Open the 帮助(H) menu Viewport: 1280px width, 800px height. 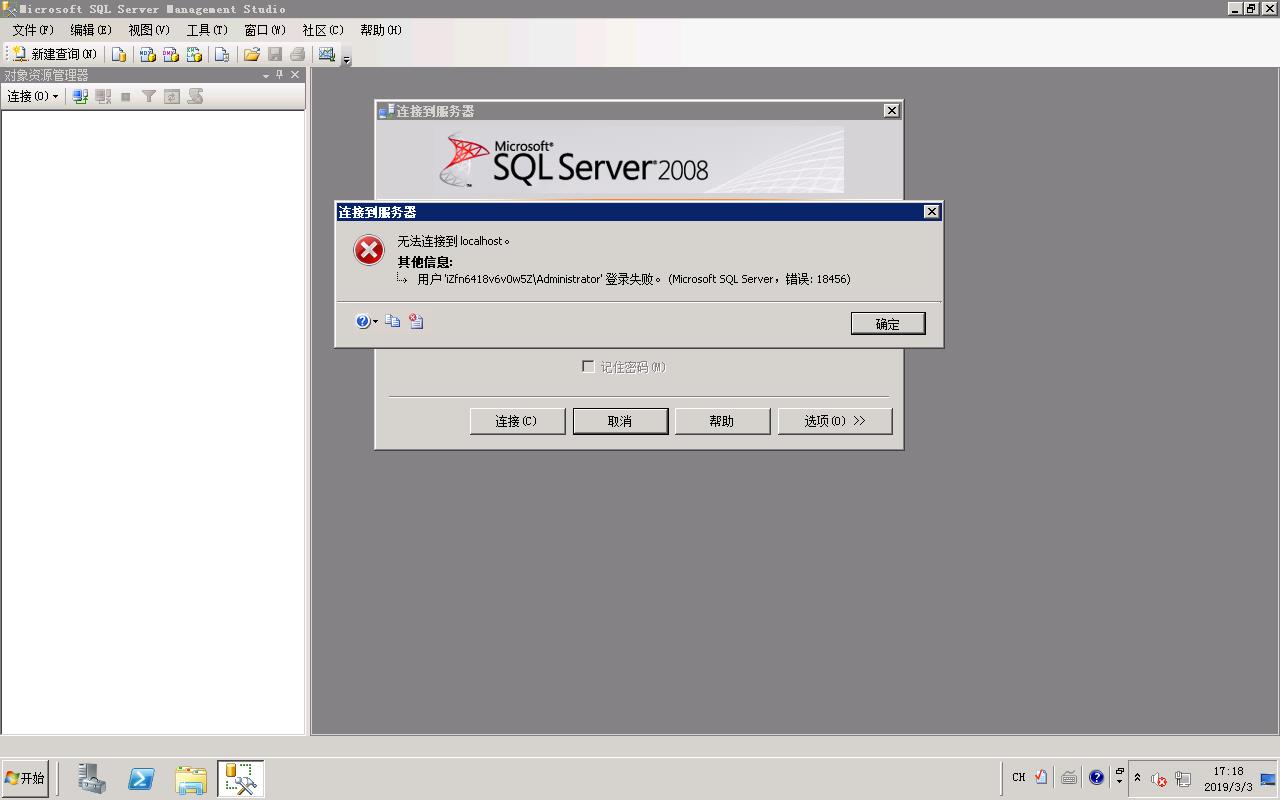[380, 30]
